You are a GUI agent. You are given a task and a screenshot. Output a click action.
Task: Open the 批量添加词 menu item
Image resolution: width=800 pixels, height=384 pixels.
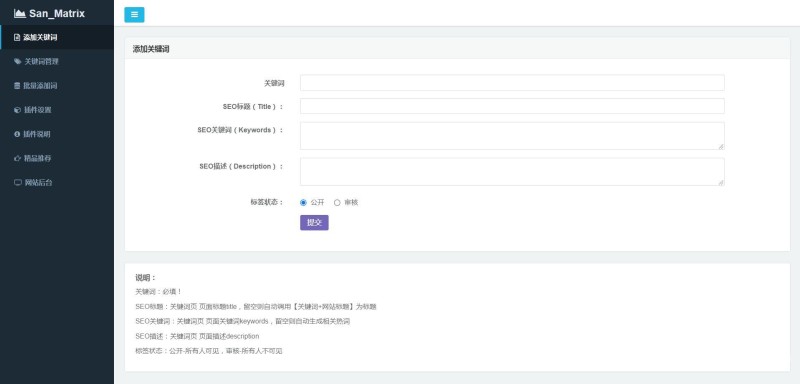pos(57,86)
